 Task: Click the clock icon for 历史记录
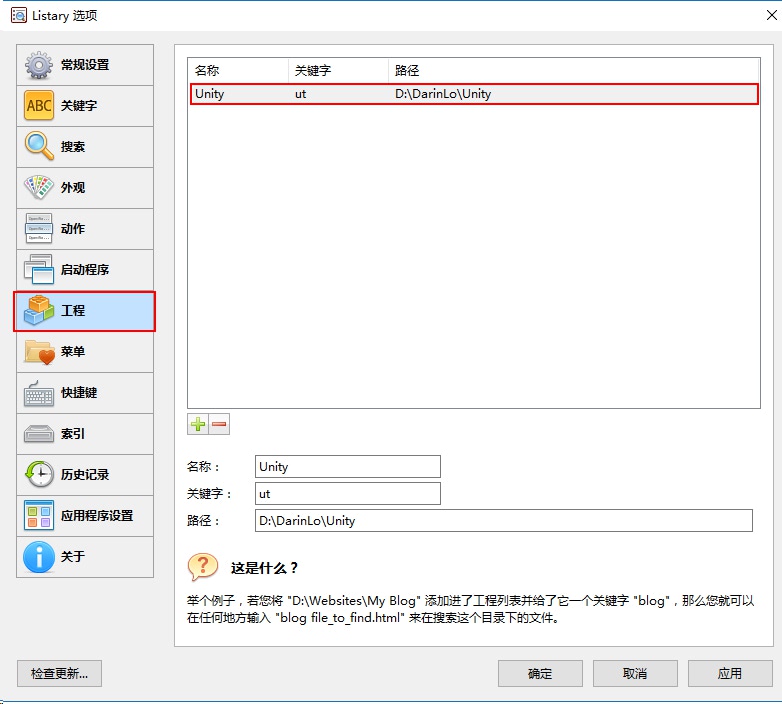coord(39,475)
